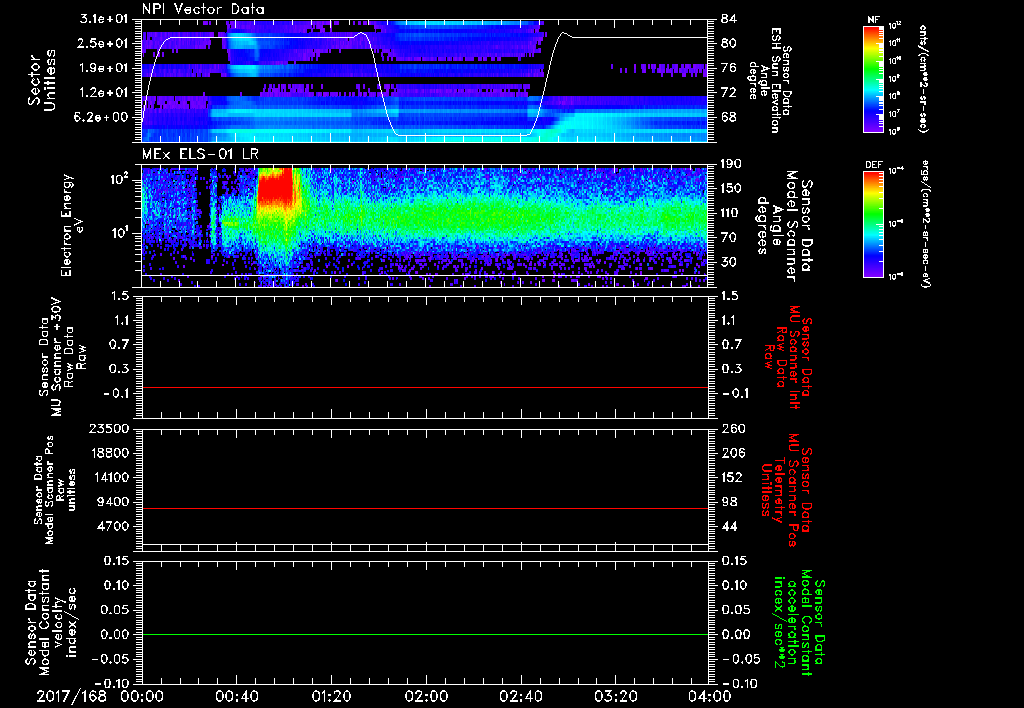This screenshot has width=1024, height=708.
Task: Select the "1.9e+01" sector tick label
Action: pos(104,68)
